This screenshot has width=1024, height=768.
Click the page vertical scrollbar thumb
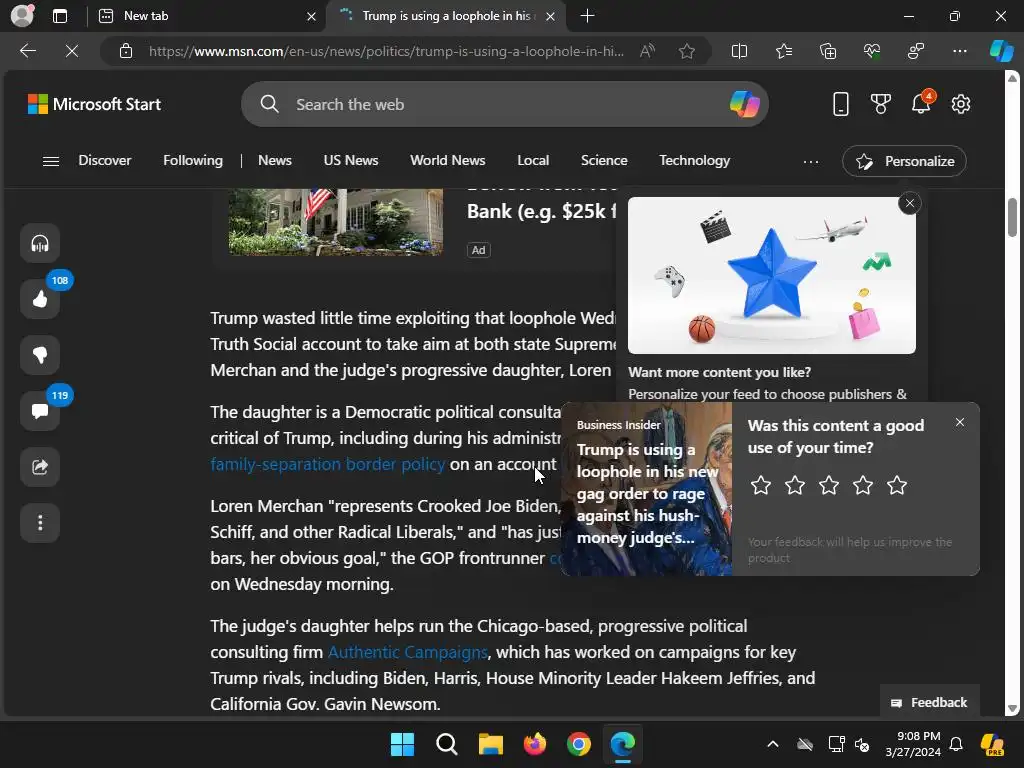[x=1012, y=216]
